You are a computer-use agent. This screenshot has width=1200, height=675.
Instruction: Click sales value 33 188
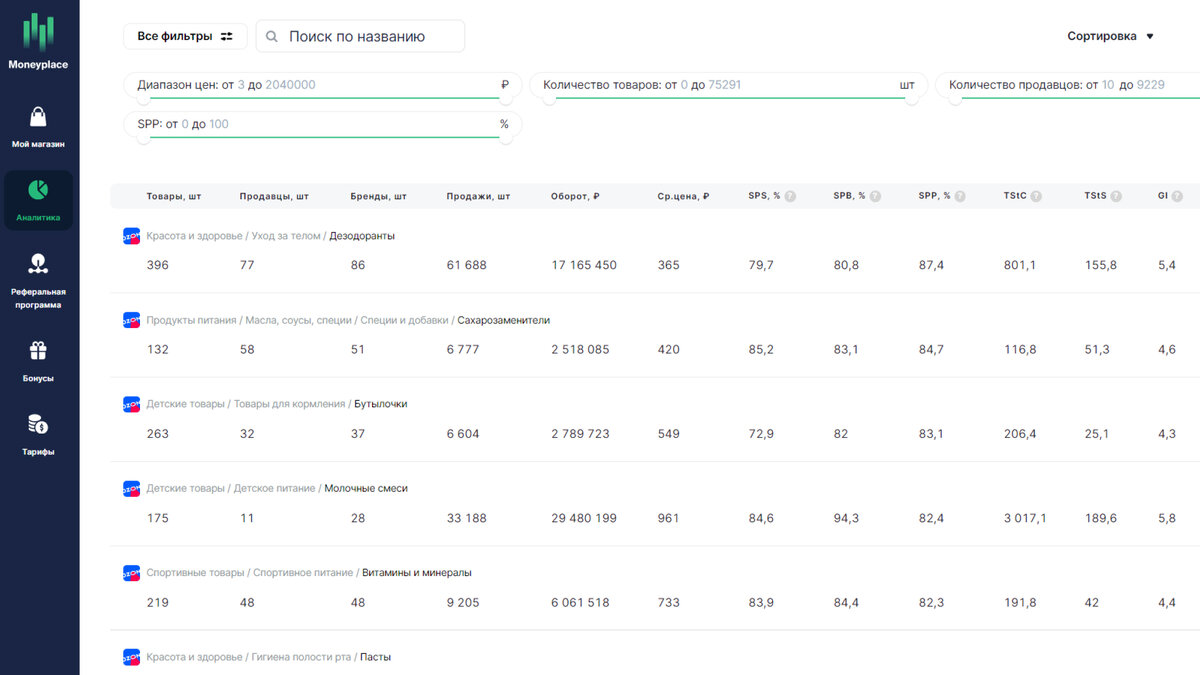coord(466,518)
